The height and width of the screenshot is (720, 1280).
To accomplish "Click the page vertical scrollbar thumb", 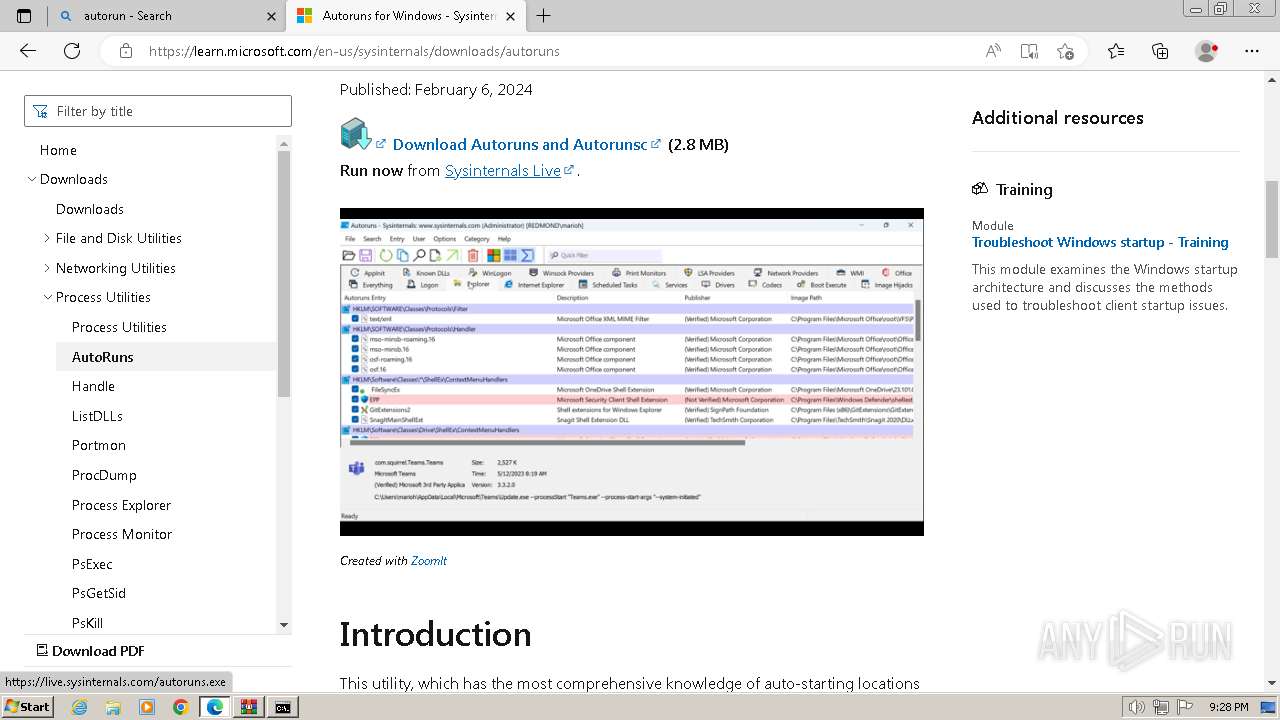I will pyautogui.click(x=1272, y=219).
